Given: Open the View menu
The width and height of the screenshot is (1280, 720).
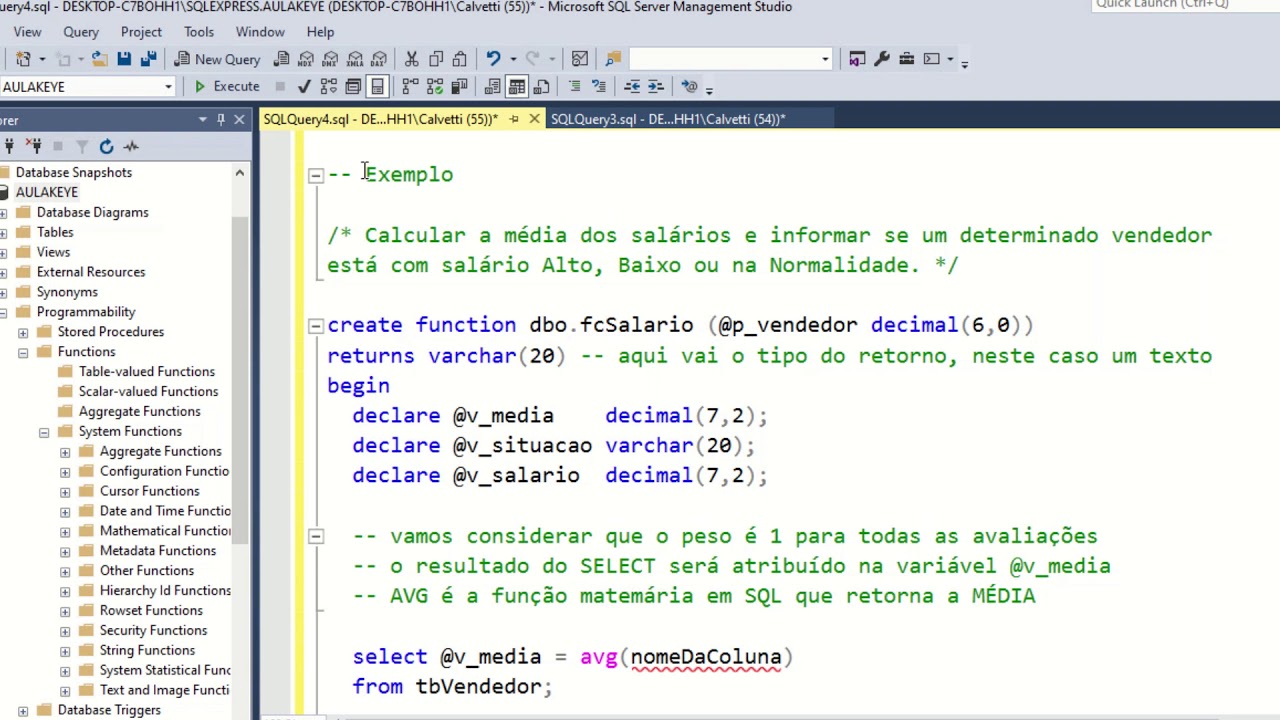Looking at the screenshot, I should (27, 32).
